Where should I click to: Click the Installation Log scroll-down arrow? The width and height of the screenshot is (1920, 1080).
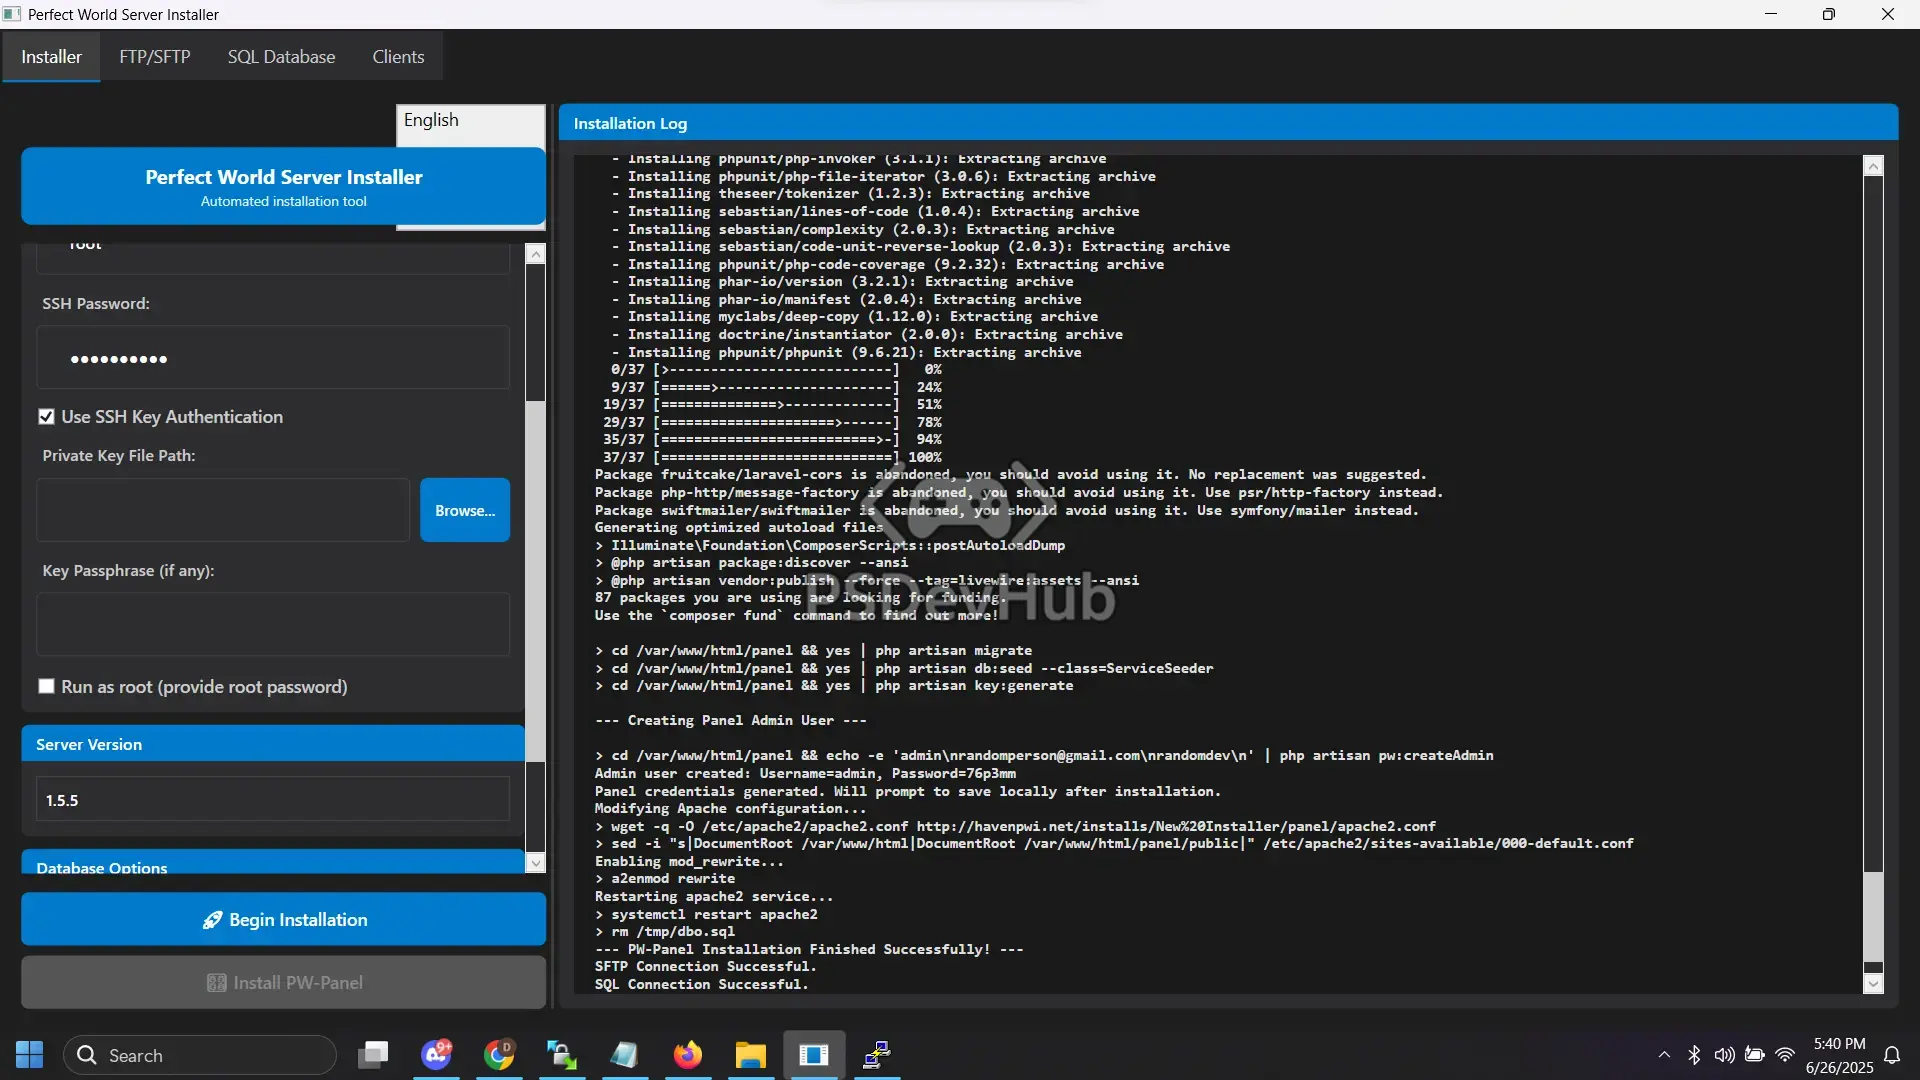tap(1874, 984)
